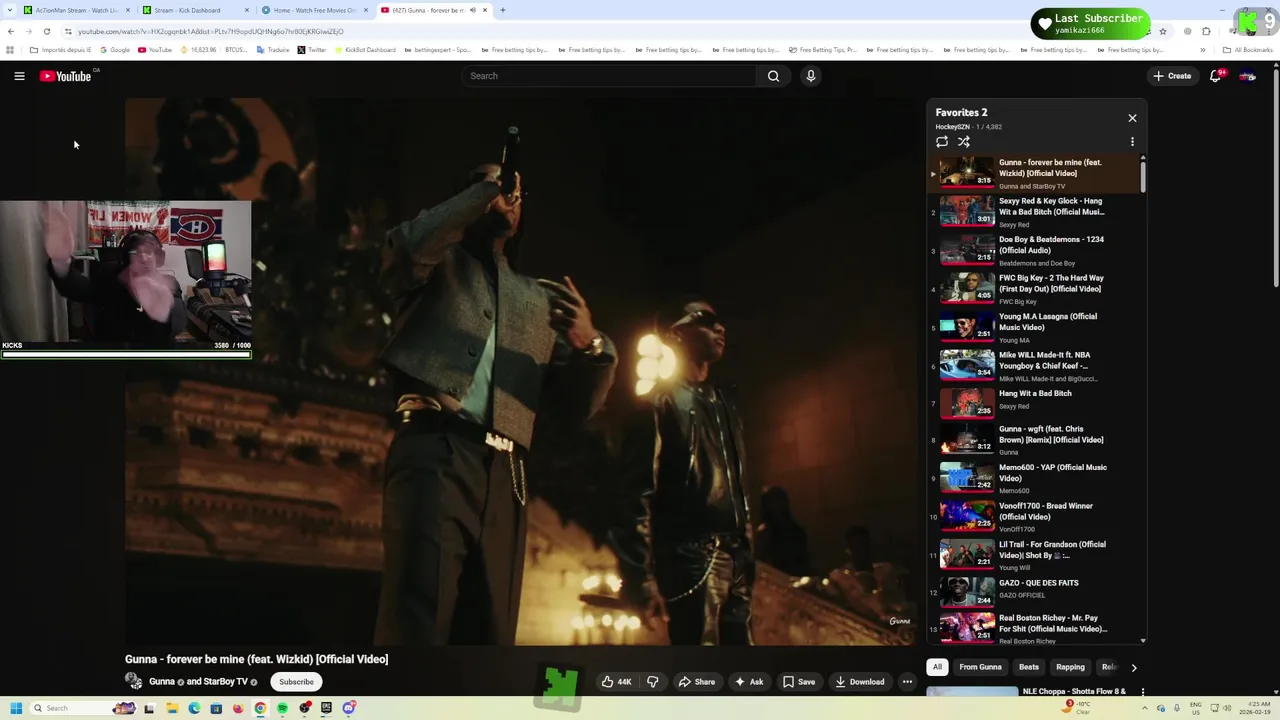The width and height of the screenshot is (1280, 720).
Task: Open playlist more options menu
Action: 1132,142
